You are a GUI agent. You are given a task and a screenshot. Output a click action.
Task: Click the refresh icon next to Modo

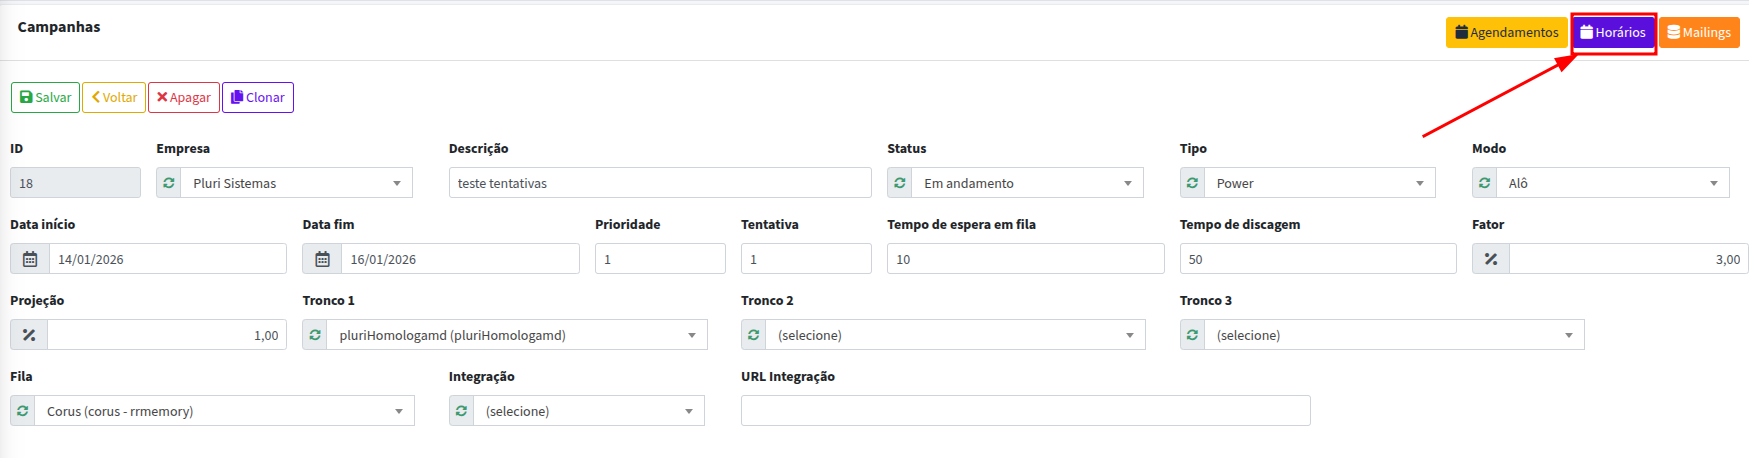pyautogui.click(x=1484, y=183)
